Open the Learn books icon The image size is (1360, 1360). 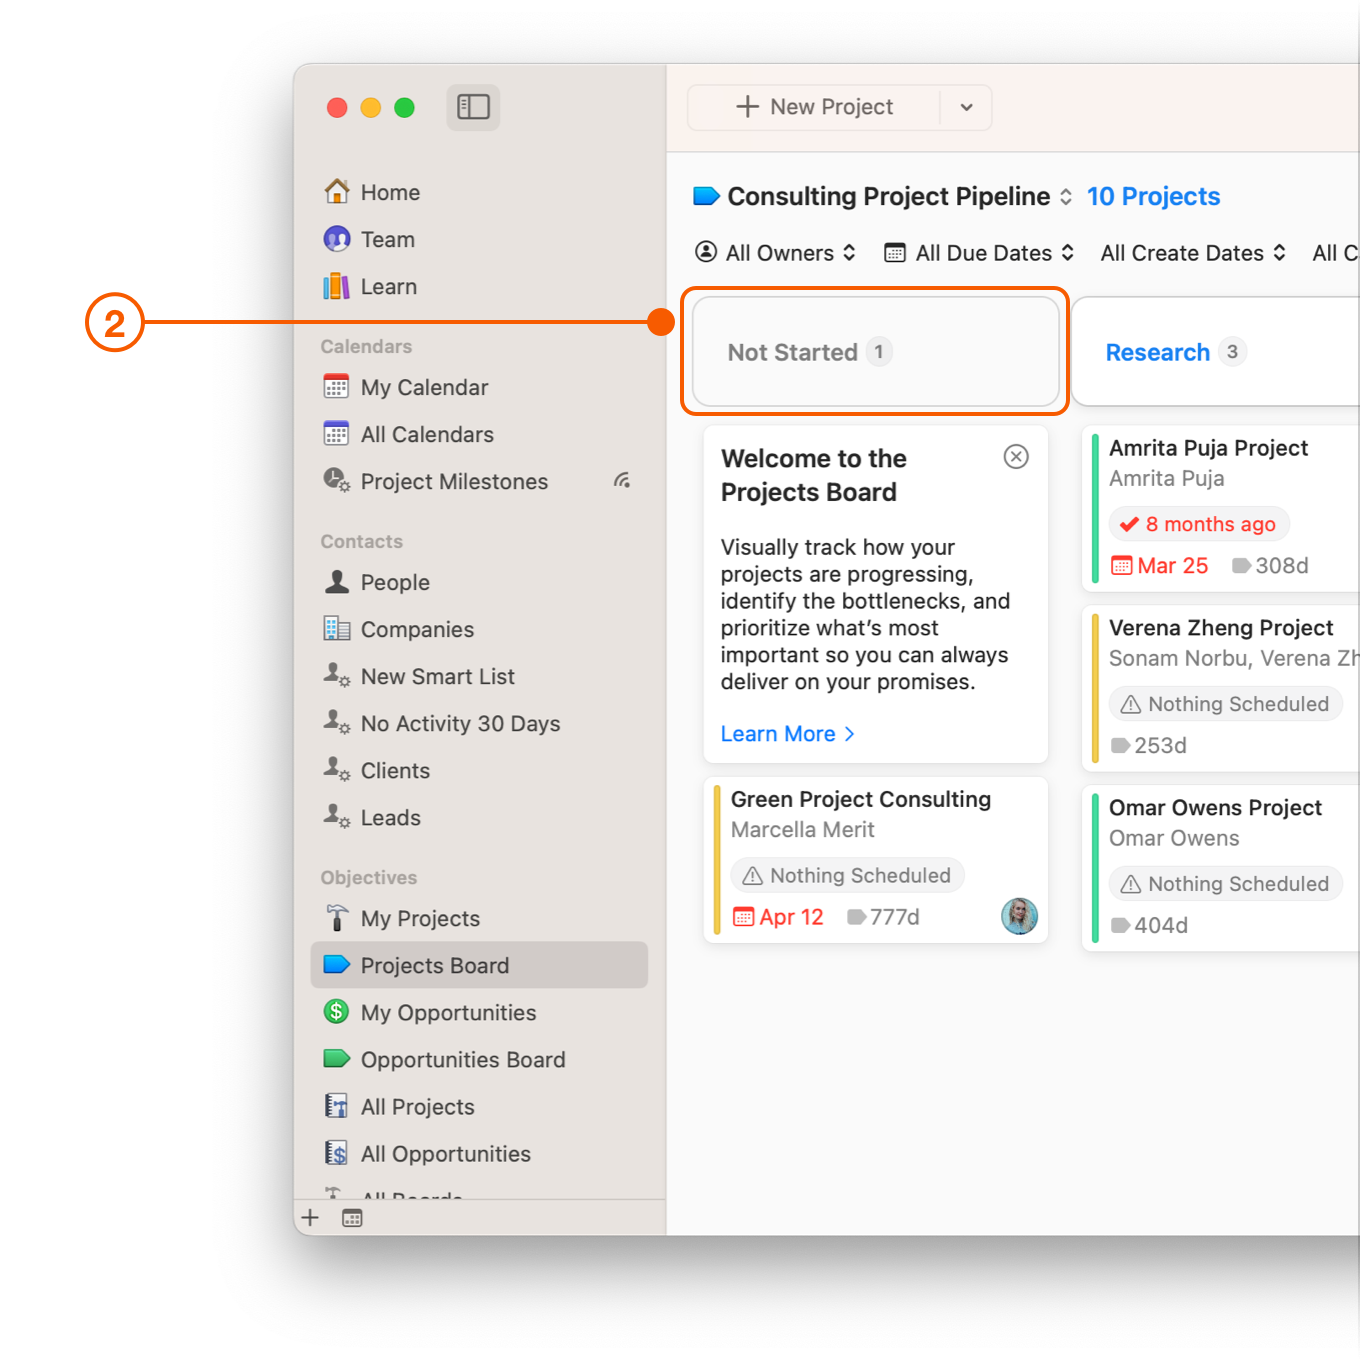point(337,286)
